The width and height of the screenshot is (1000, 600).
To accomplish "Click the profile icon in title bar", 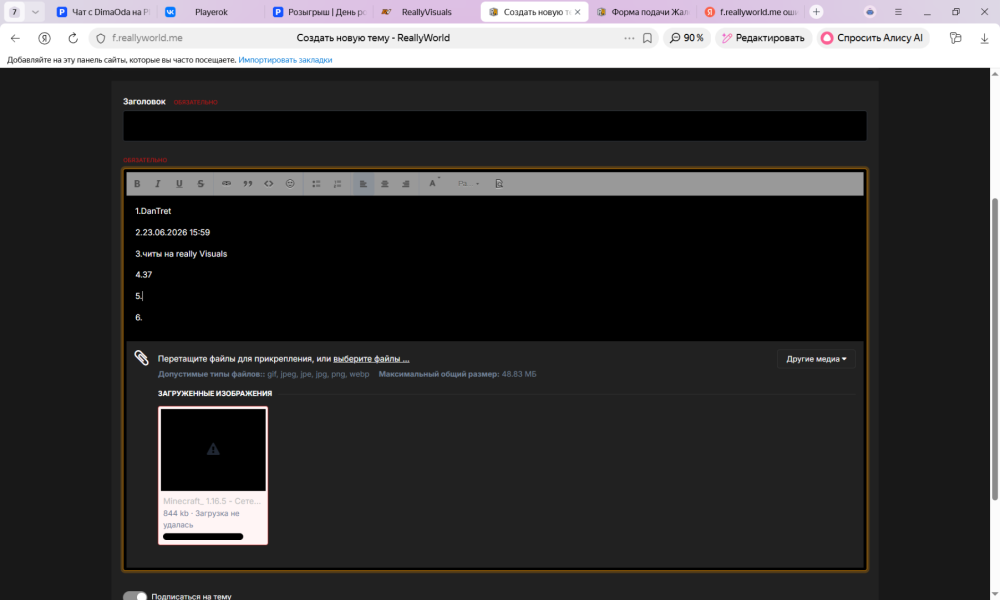I will [x=870, y=11].
